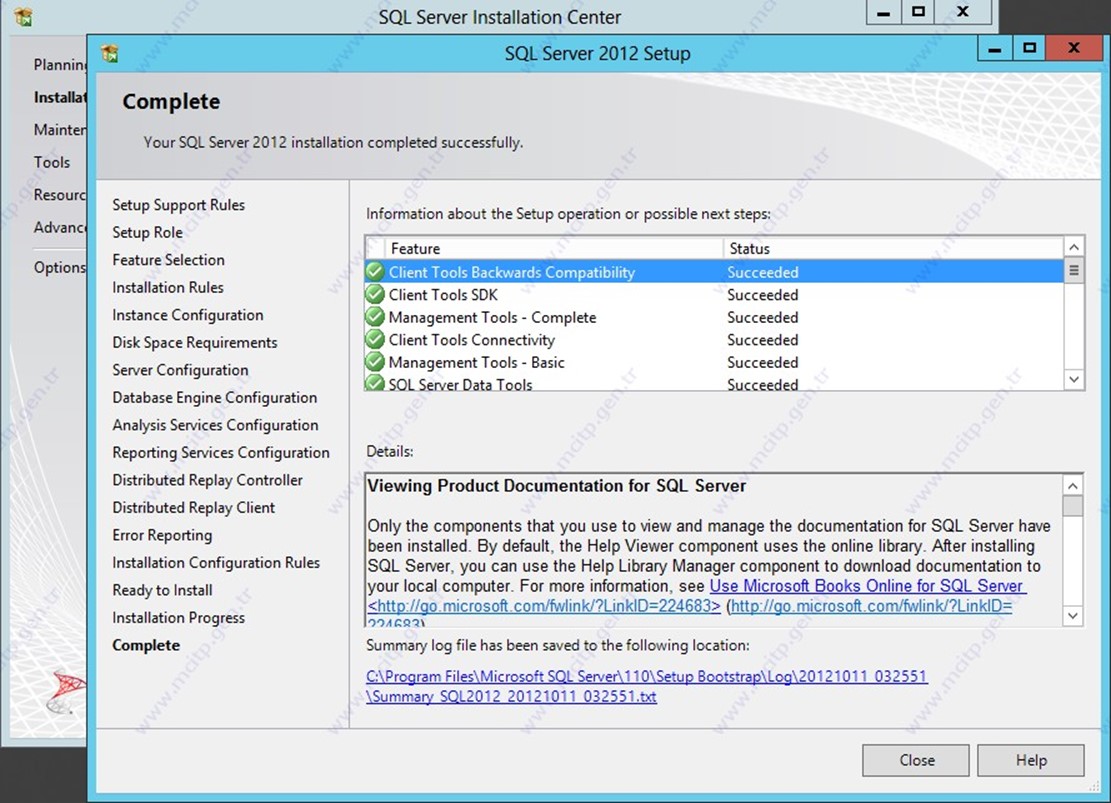The image size is (1111, 803).
Task: Minimize the SQL Server 2012 Setup window
Action: coord(994,49)
